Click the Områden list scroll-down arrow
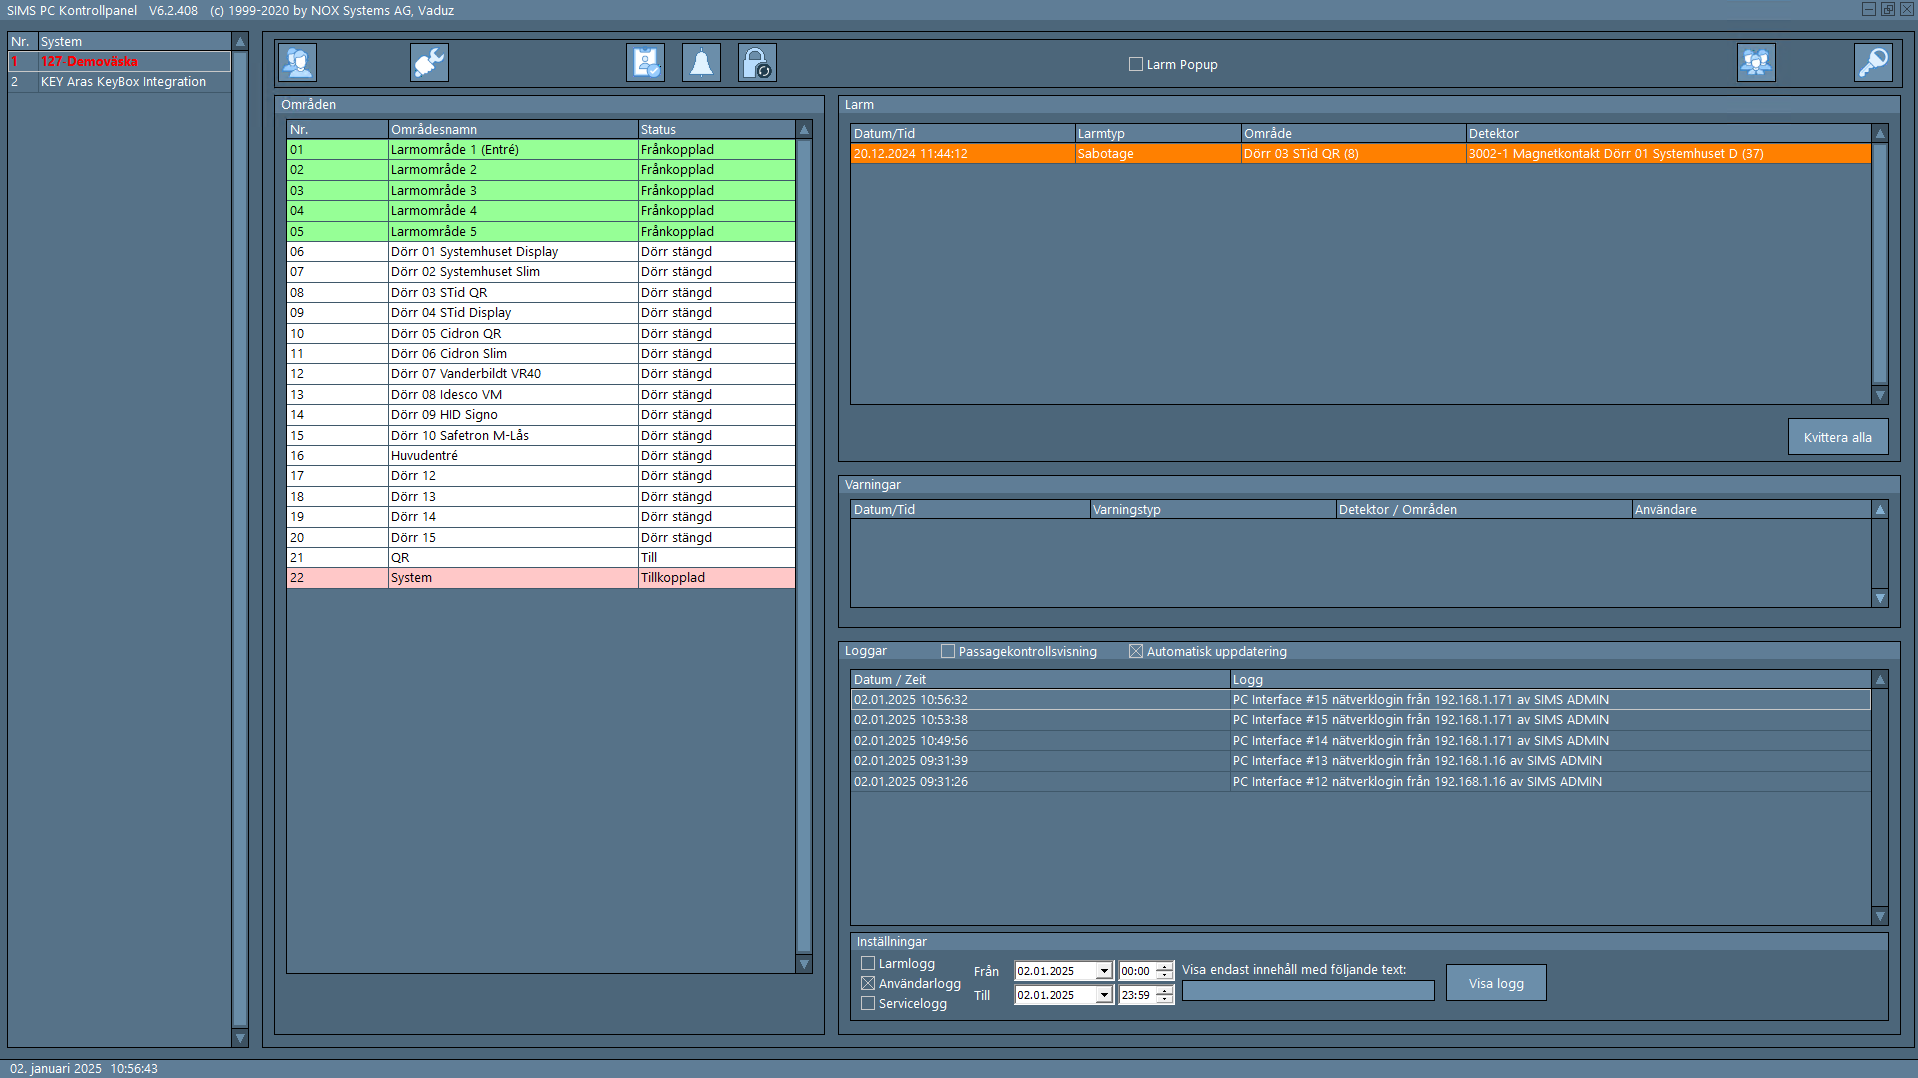The height and width of the screenshot is (1078, 1918). tap(804, 964)
